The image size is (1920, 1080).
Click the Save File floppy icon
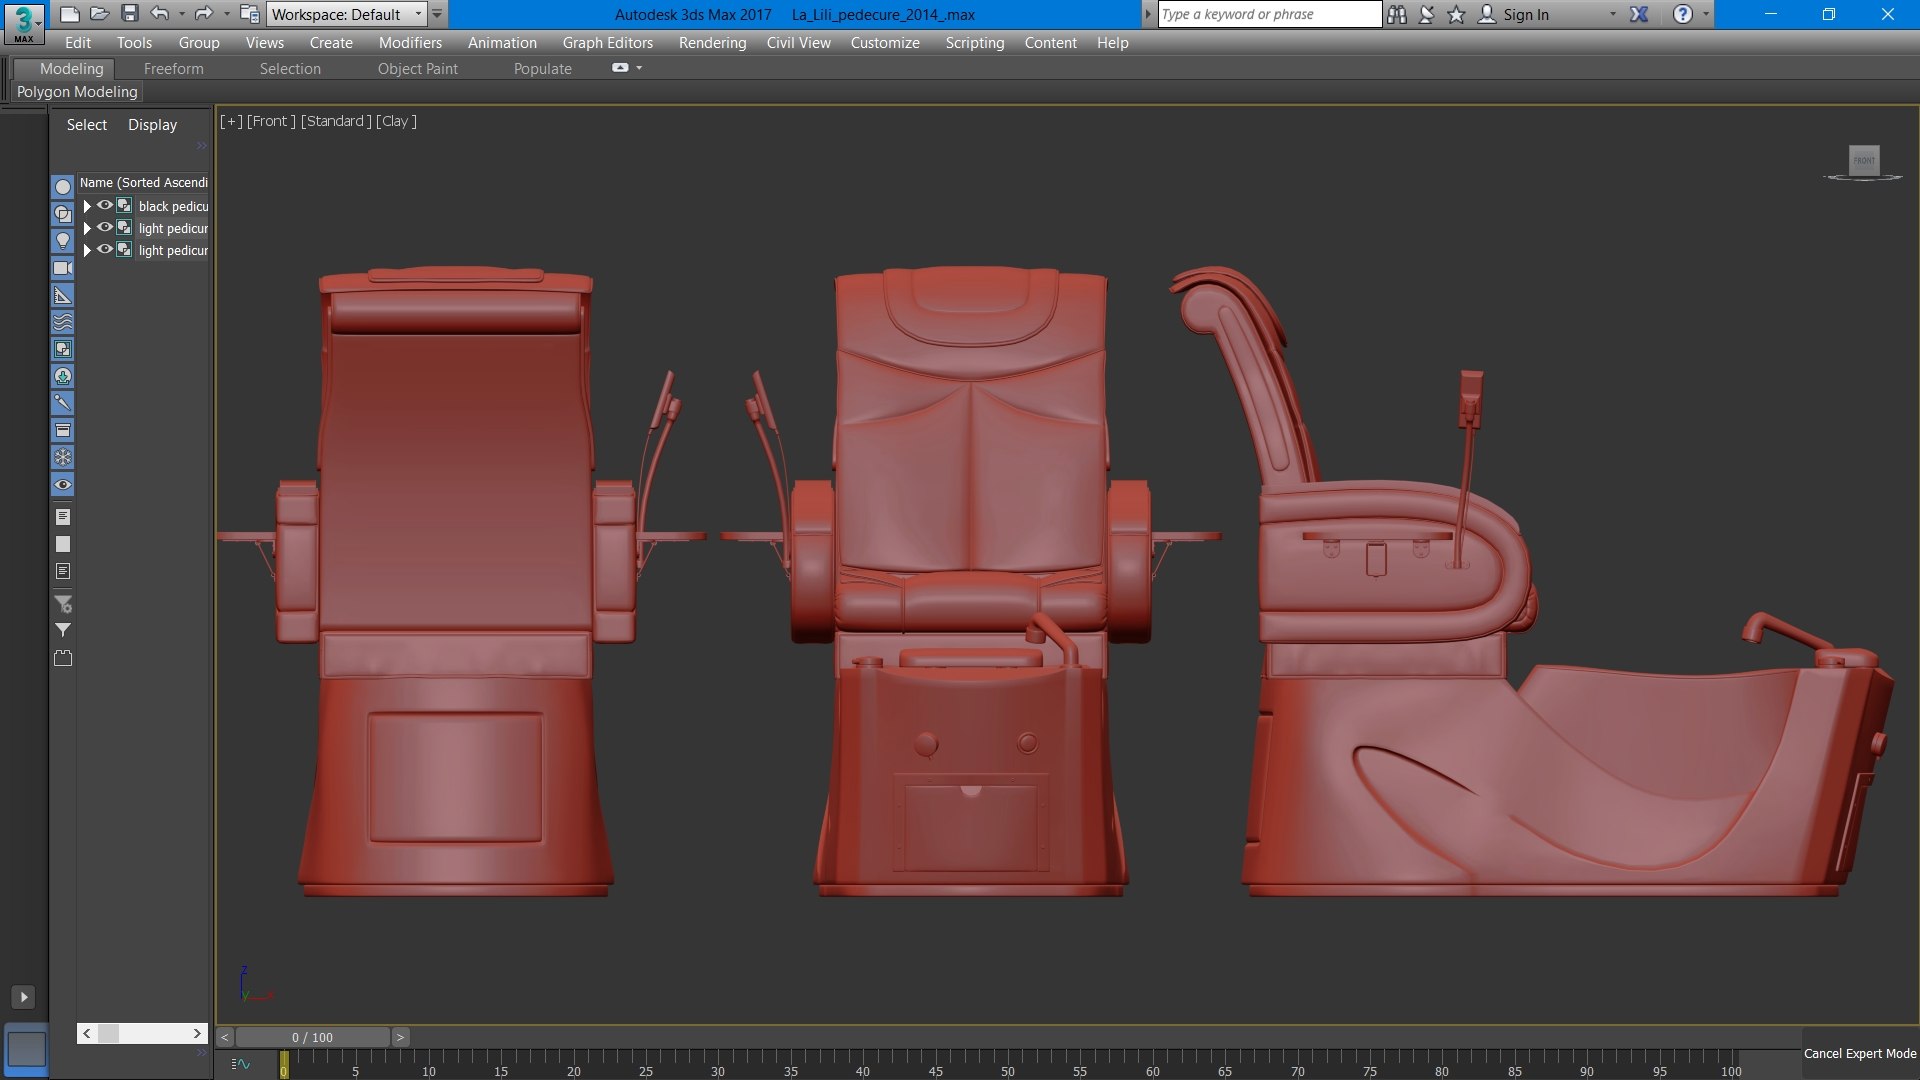129,14
